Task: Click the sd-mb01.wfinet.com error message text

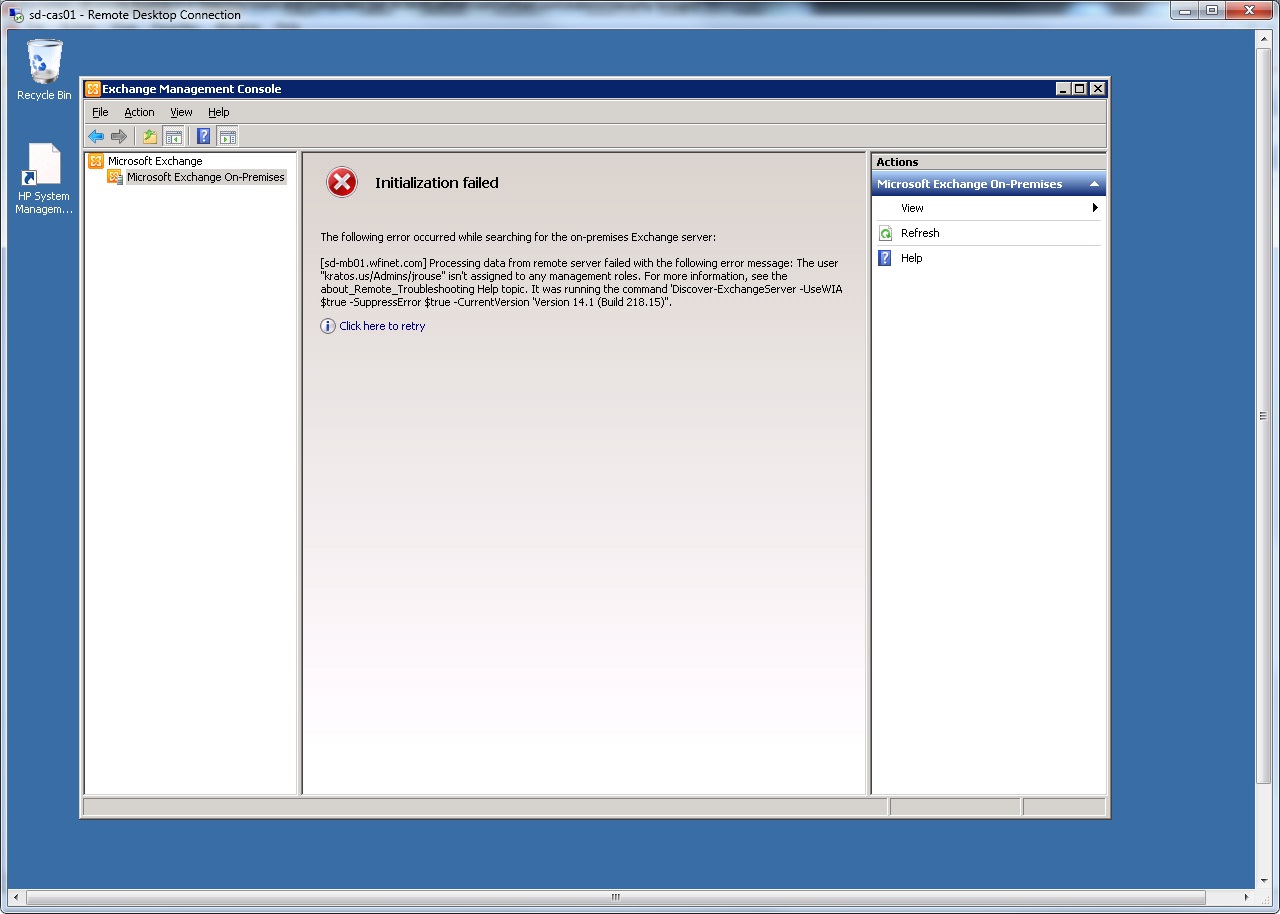Action: [582, 282]
